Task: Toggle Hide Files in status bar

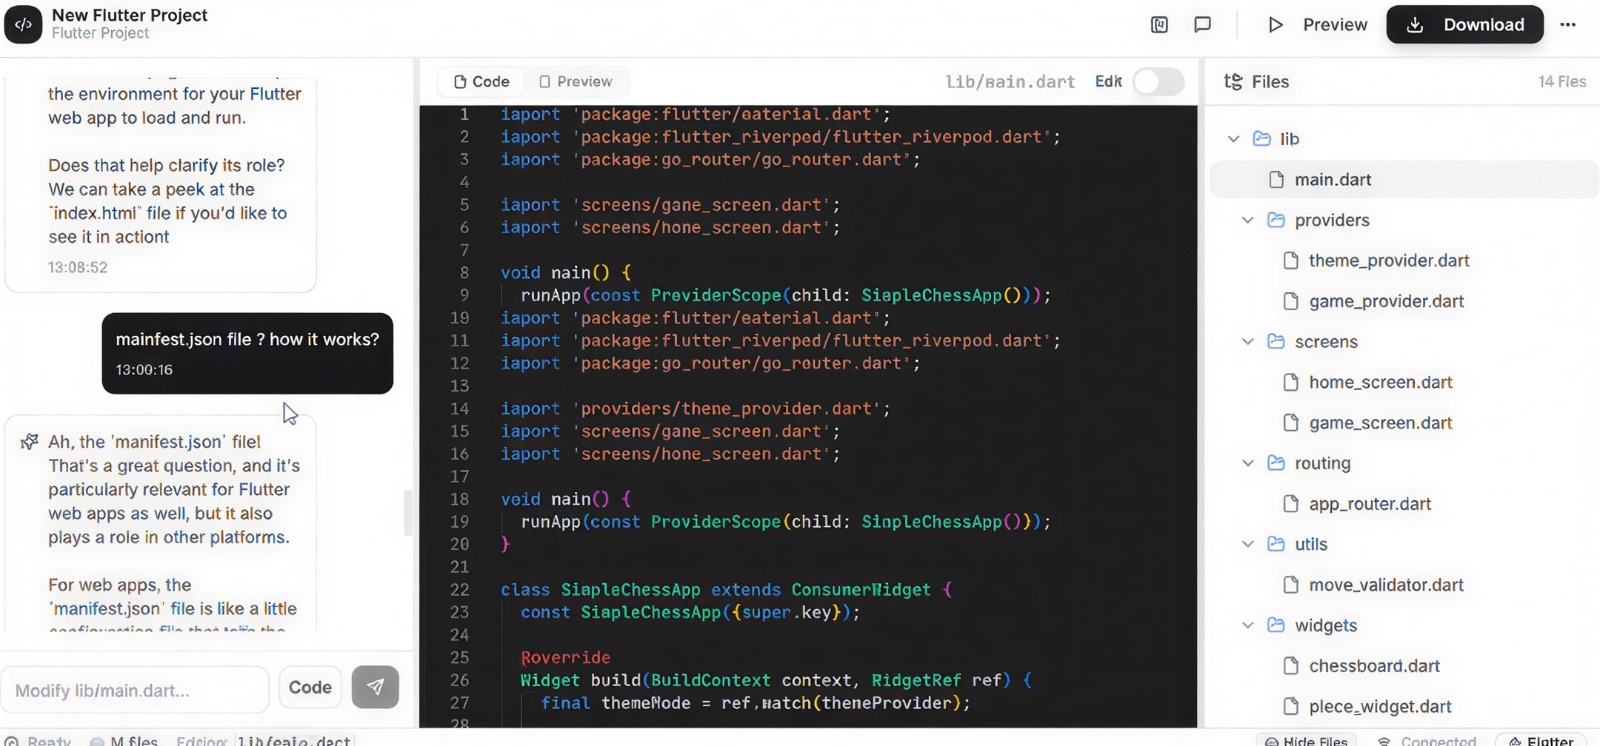Action: (1306, 740)
